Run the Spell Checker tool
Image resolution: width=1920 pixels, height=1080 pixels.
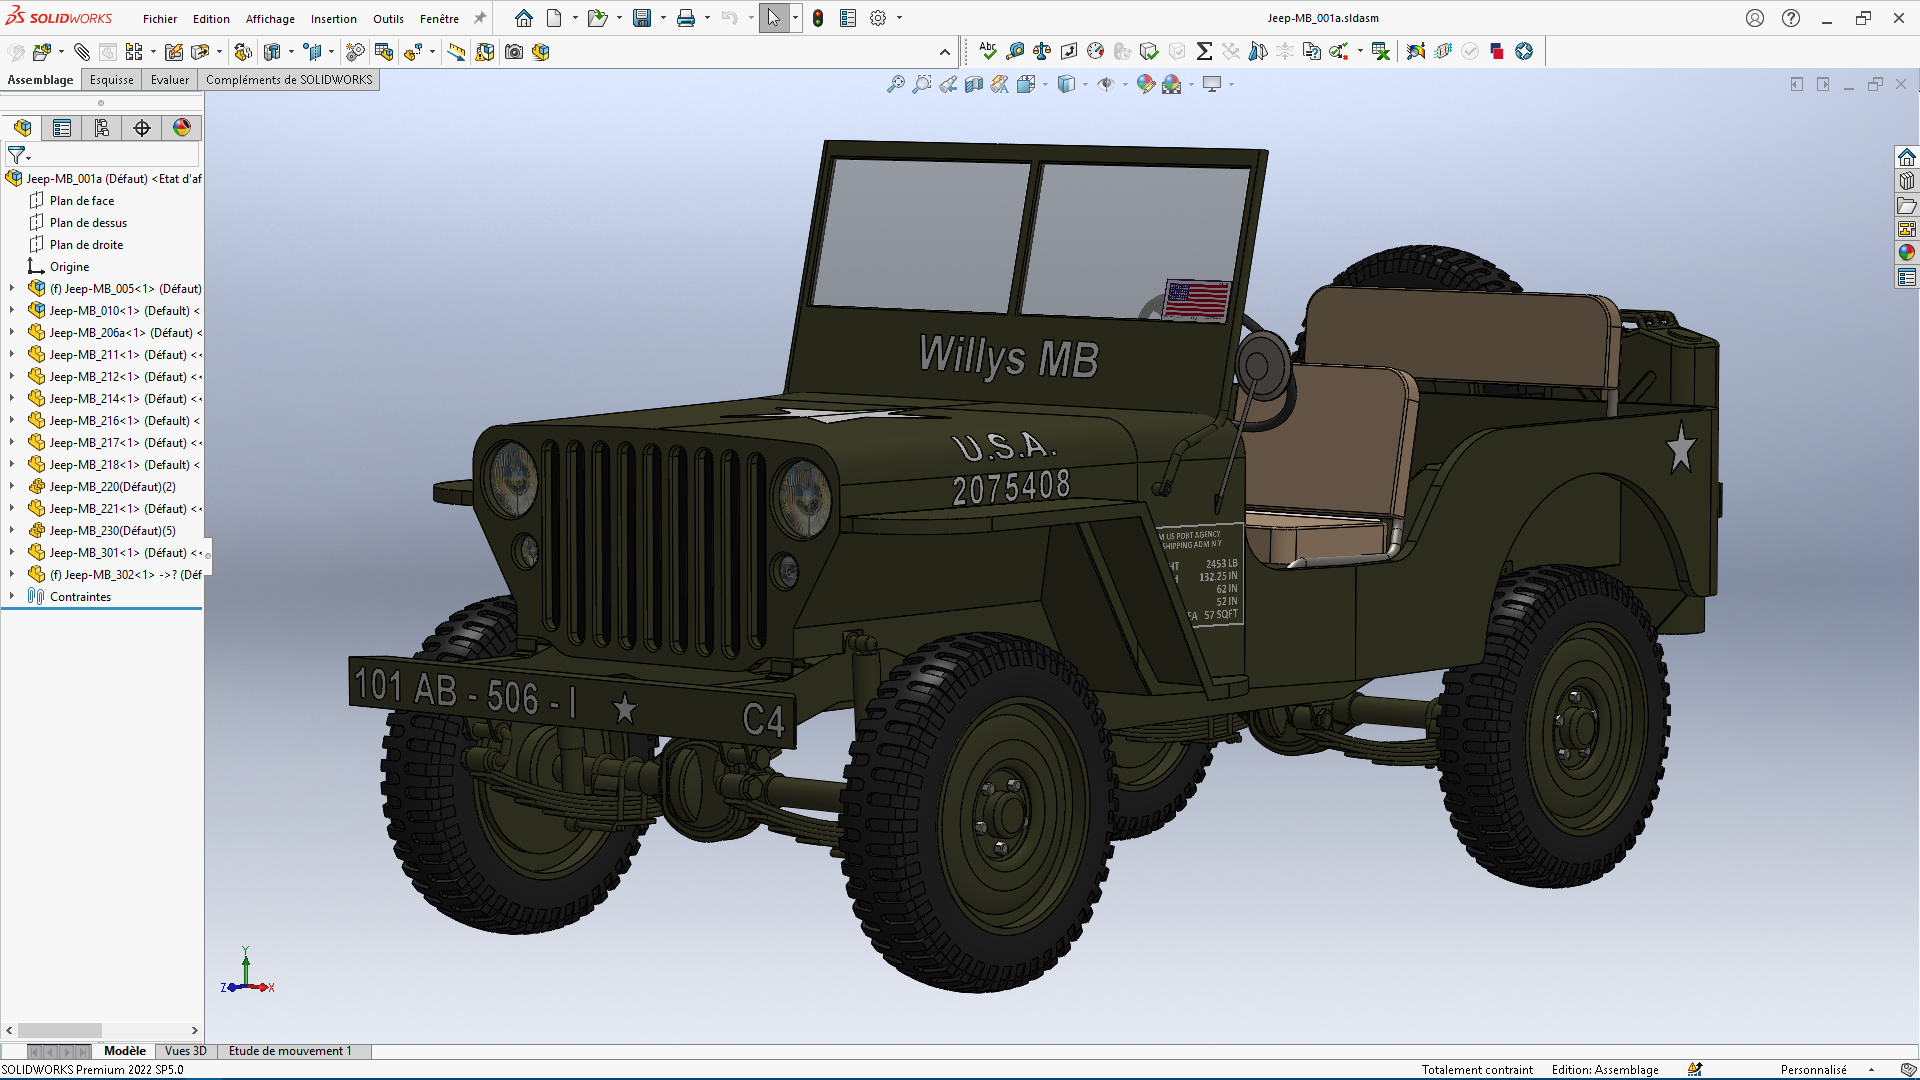[x=988, y=51]
